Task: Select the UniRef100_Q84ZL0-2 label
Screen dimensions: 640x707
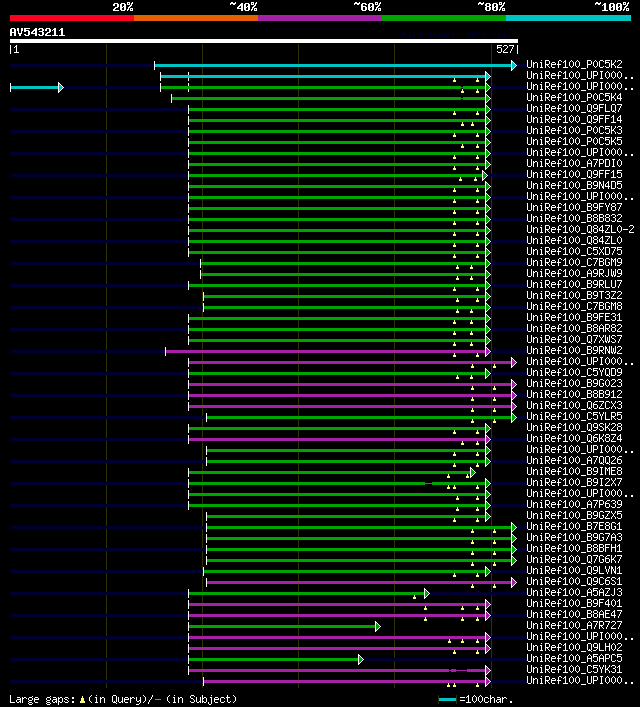Action: [x=580, y=229]
